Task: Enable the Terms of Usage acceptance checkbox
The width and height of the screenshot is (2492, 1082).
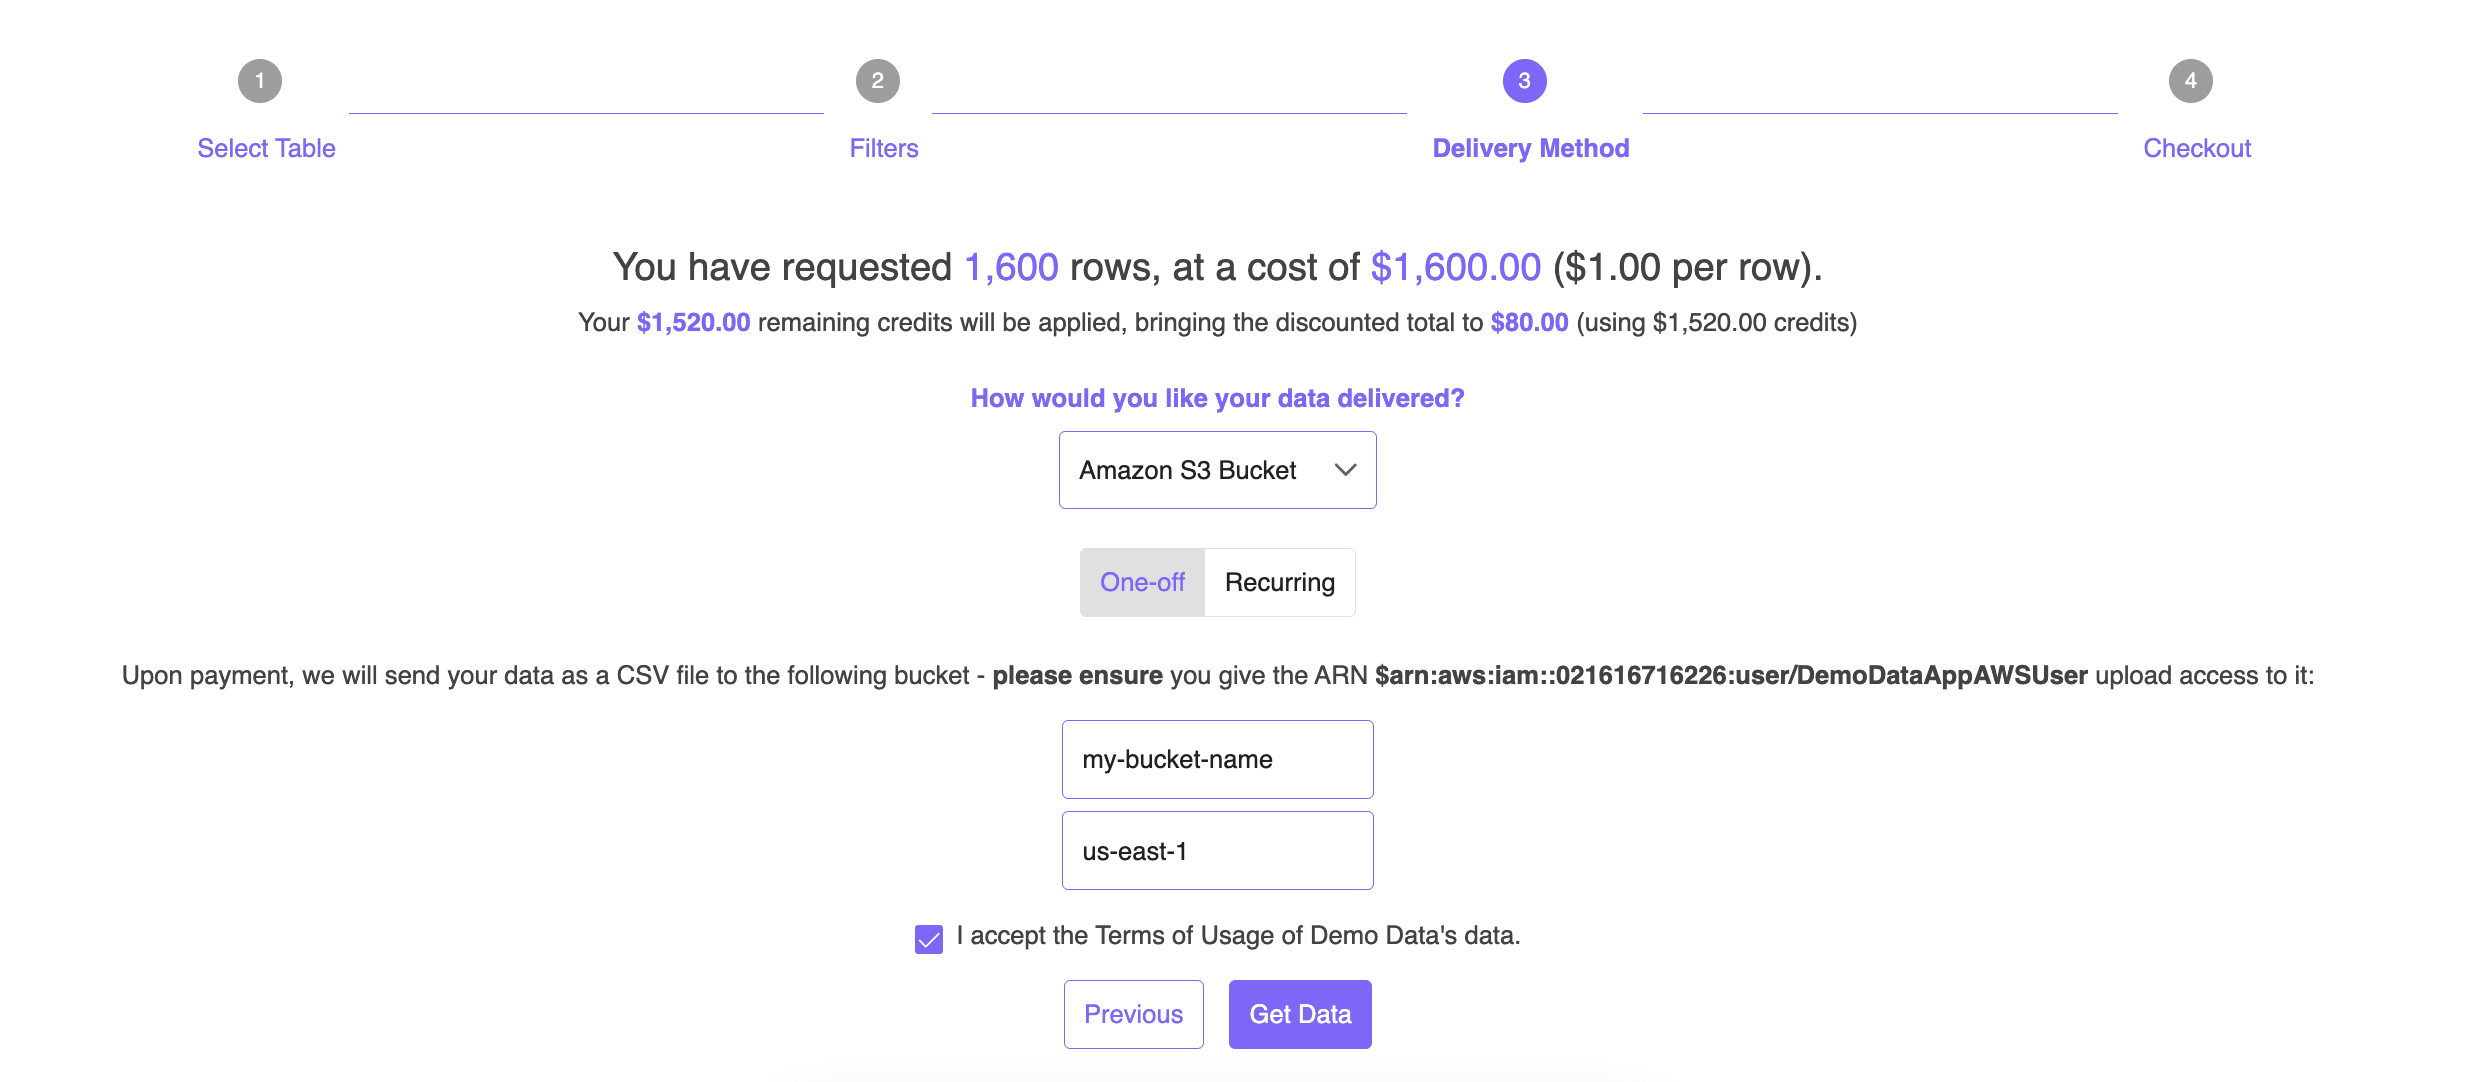Action: click(x=928, y=934)
